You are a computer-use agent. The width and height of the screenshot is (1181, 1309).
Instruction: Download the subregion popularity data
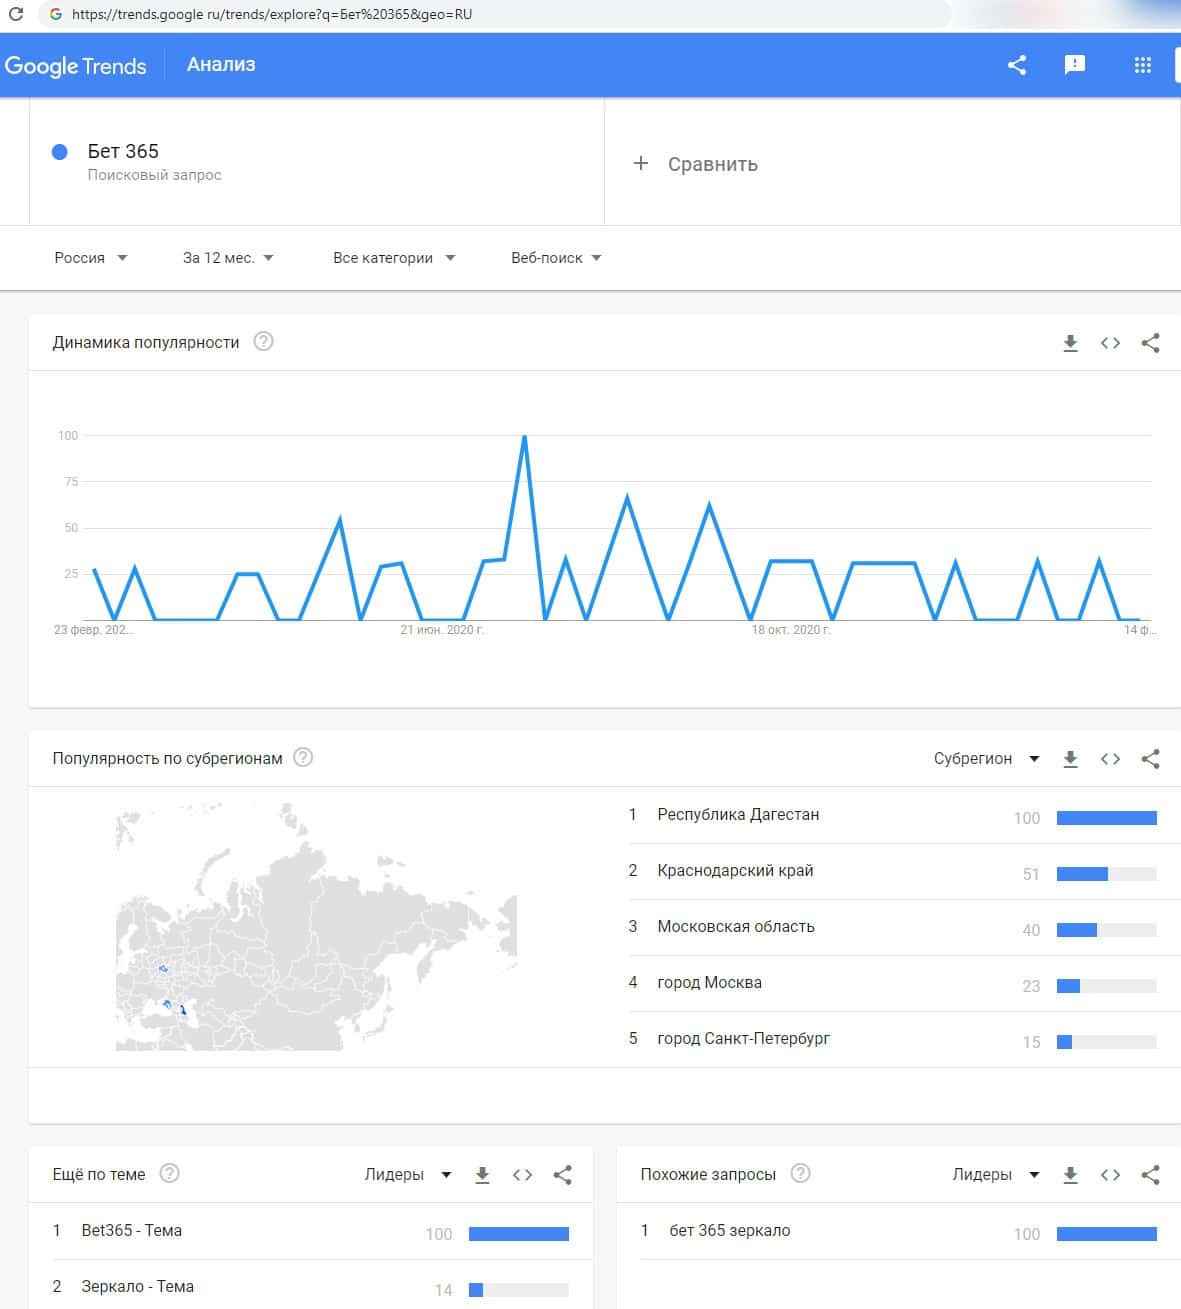point(1070,759)
